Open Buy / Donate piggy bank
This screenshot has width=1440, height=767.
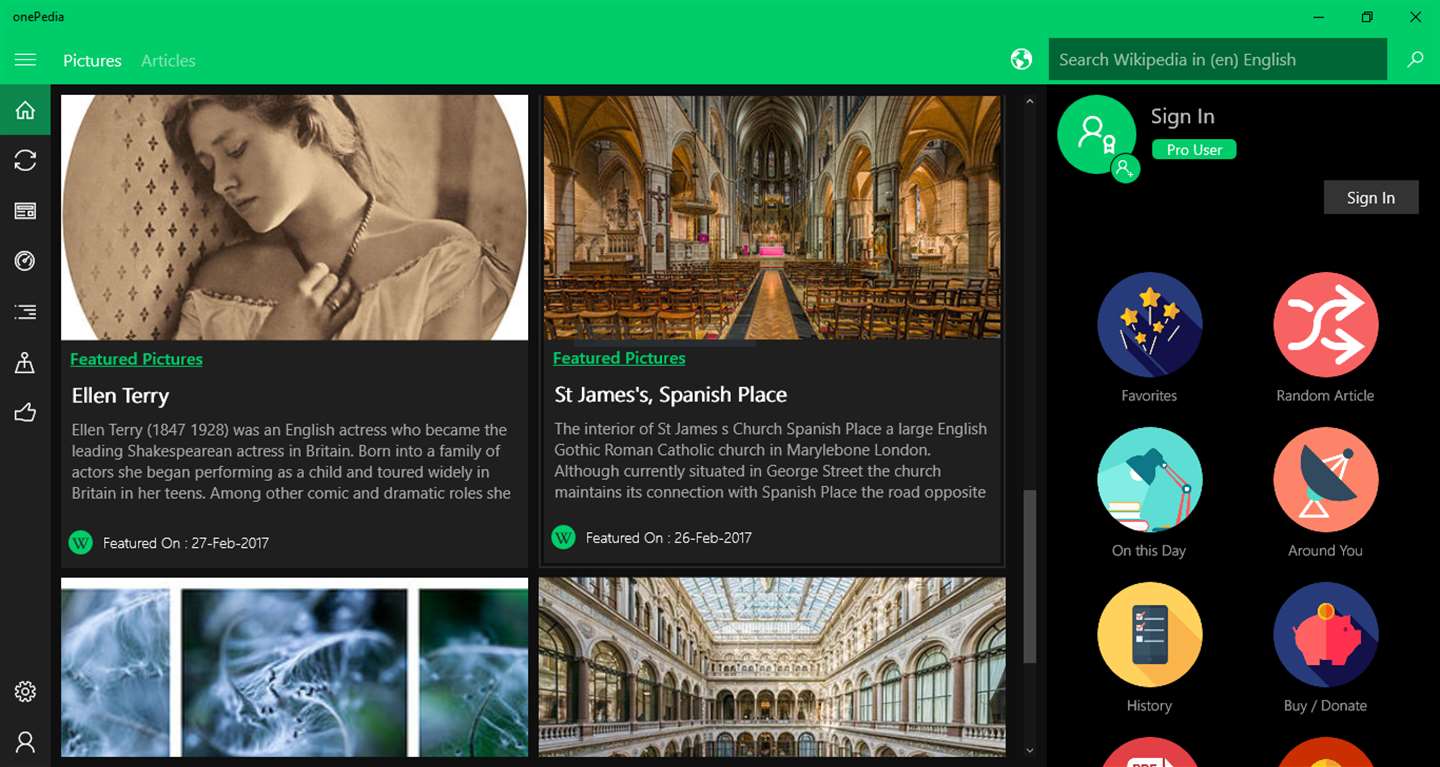[1325, 635]
